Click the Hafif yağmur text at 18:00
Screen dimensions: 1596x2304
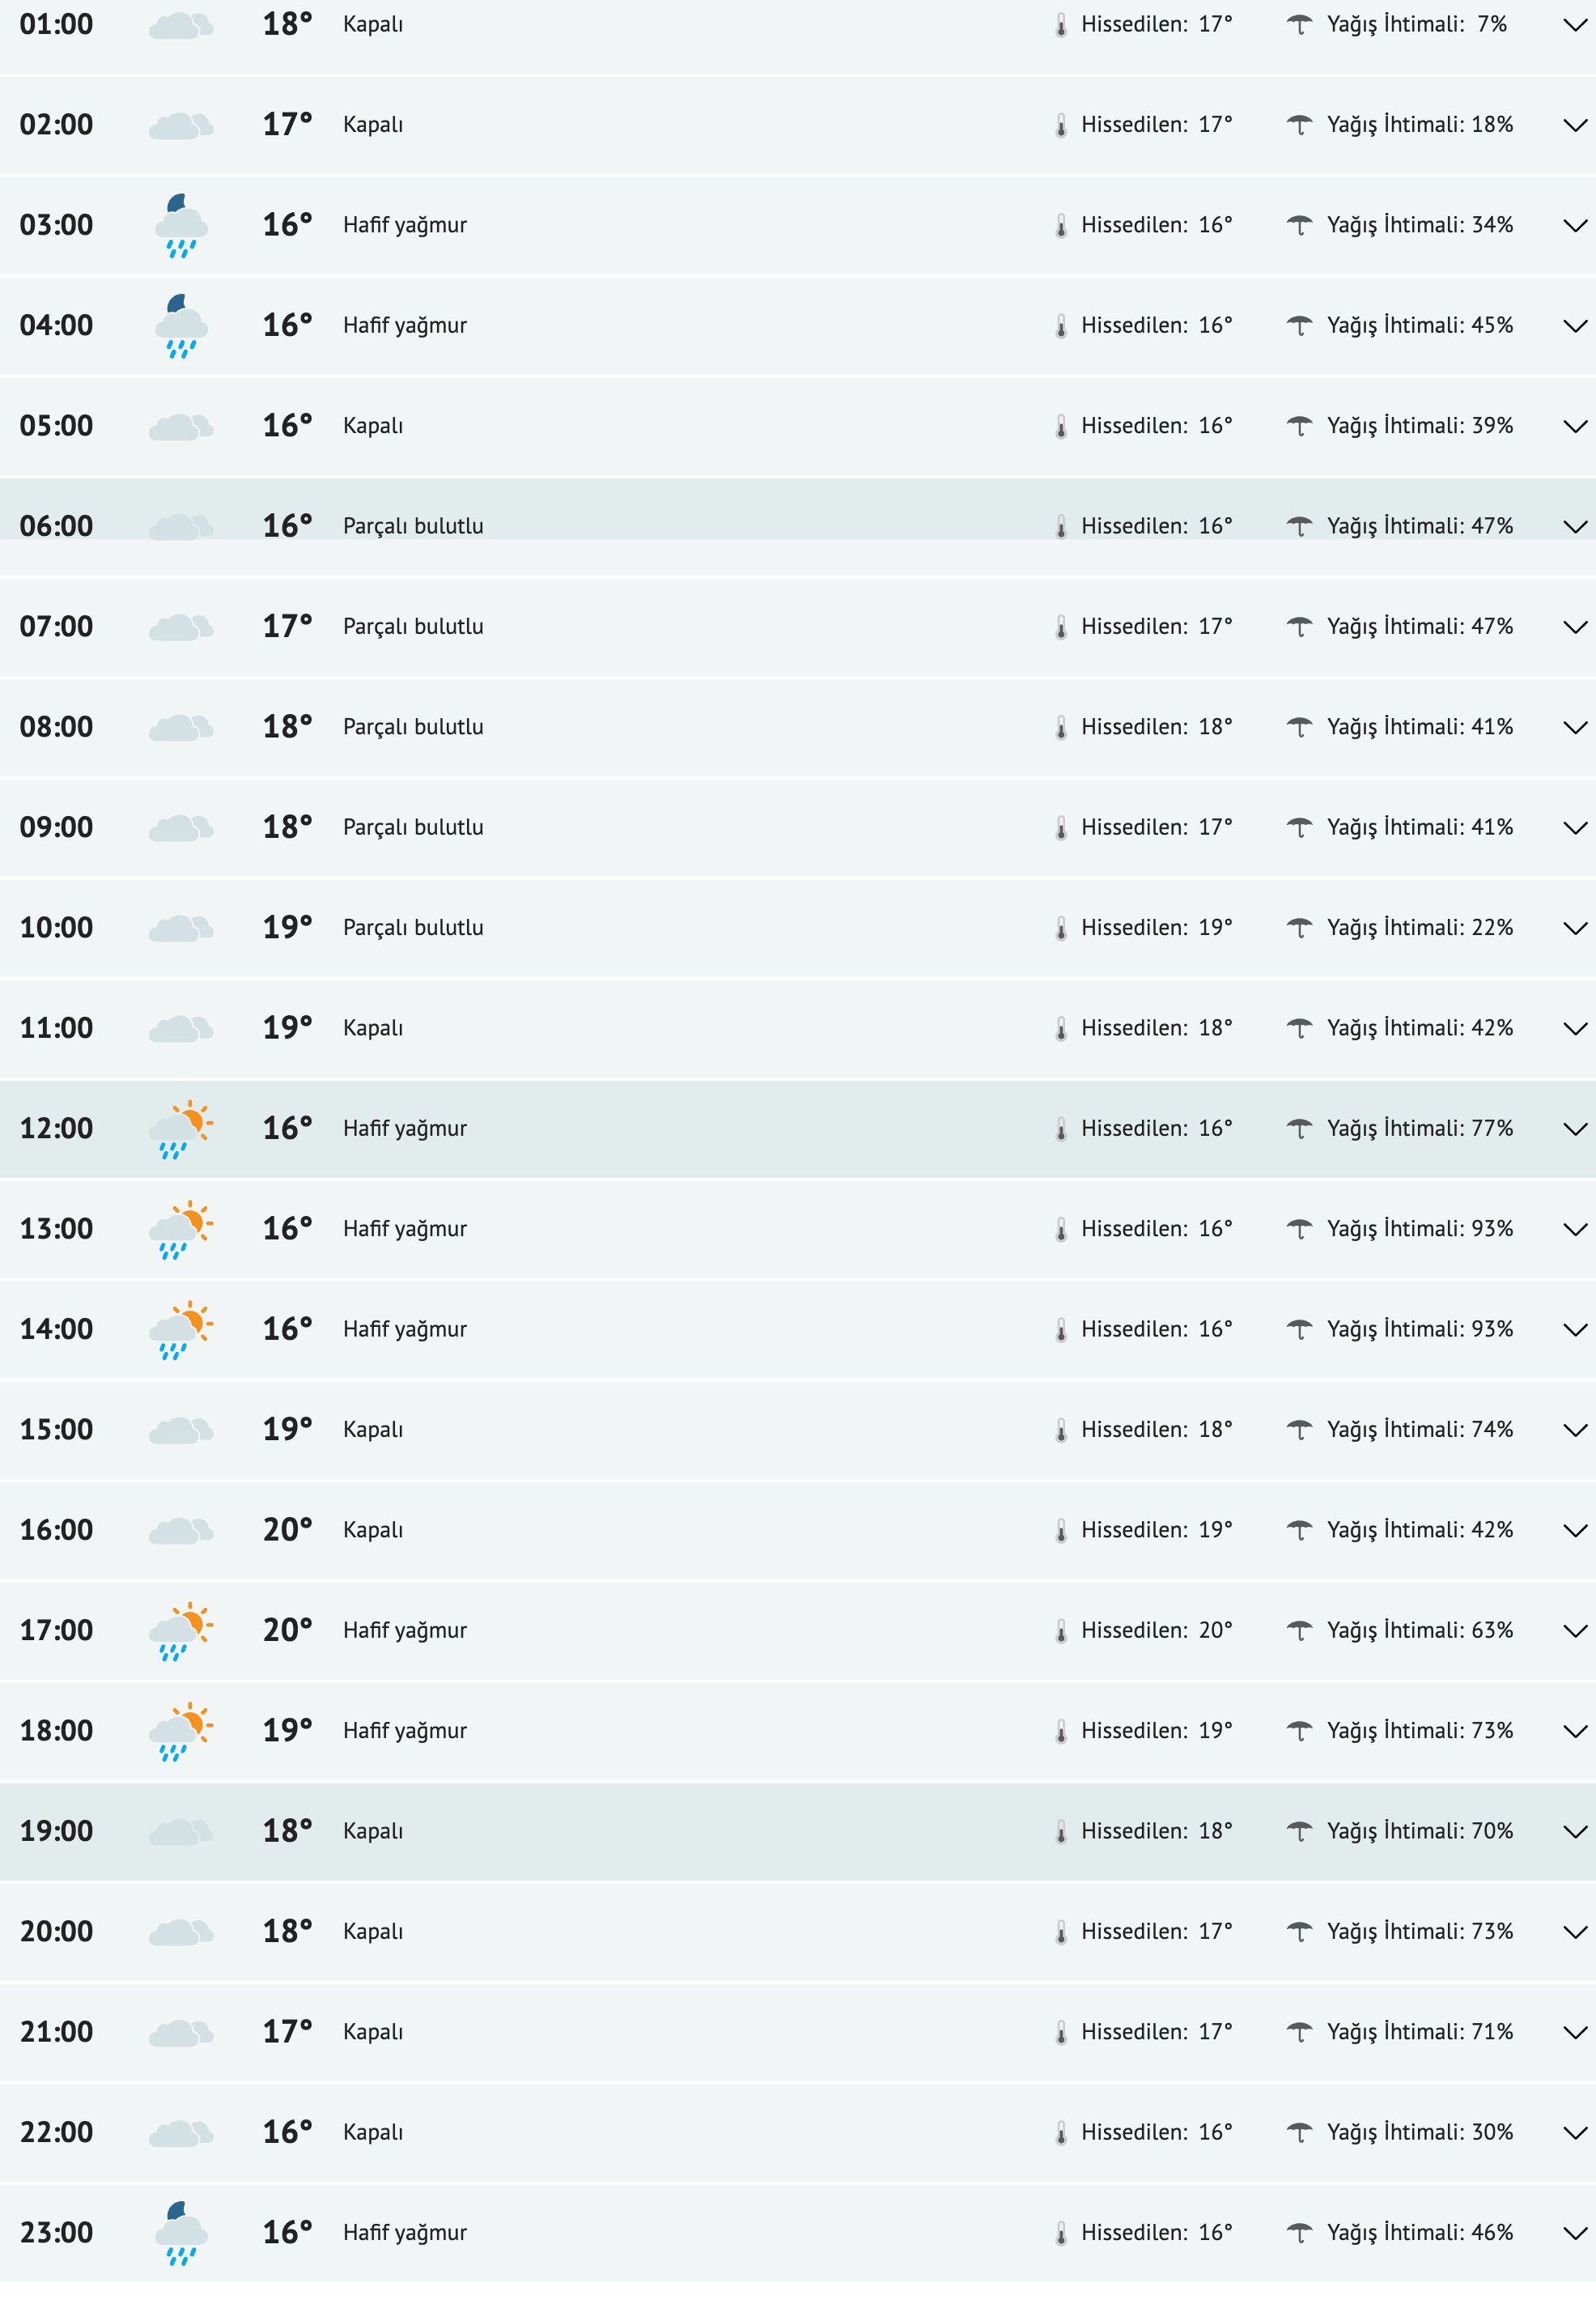405,1731
